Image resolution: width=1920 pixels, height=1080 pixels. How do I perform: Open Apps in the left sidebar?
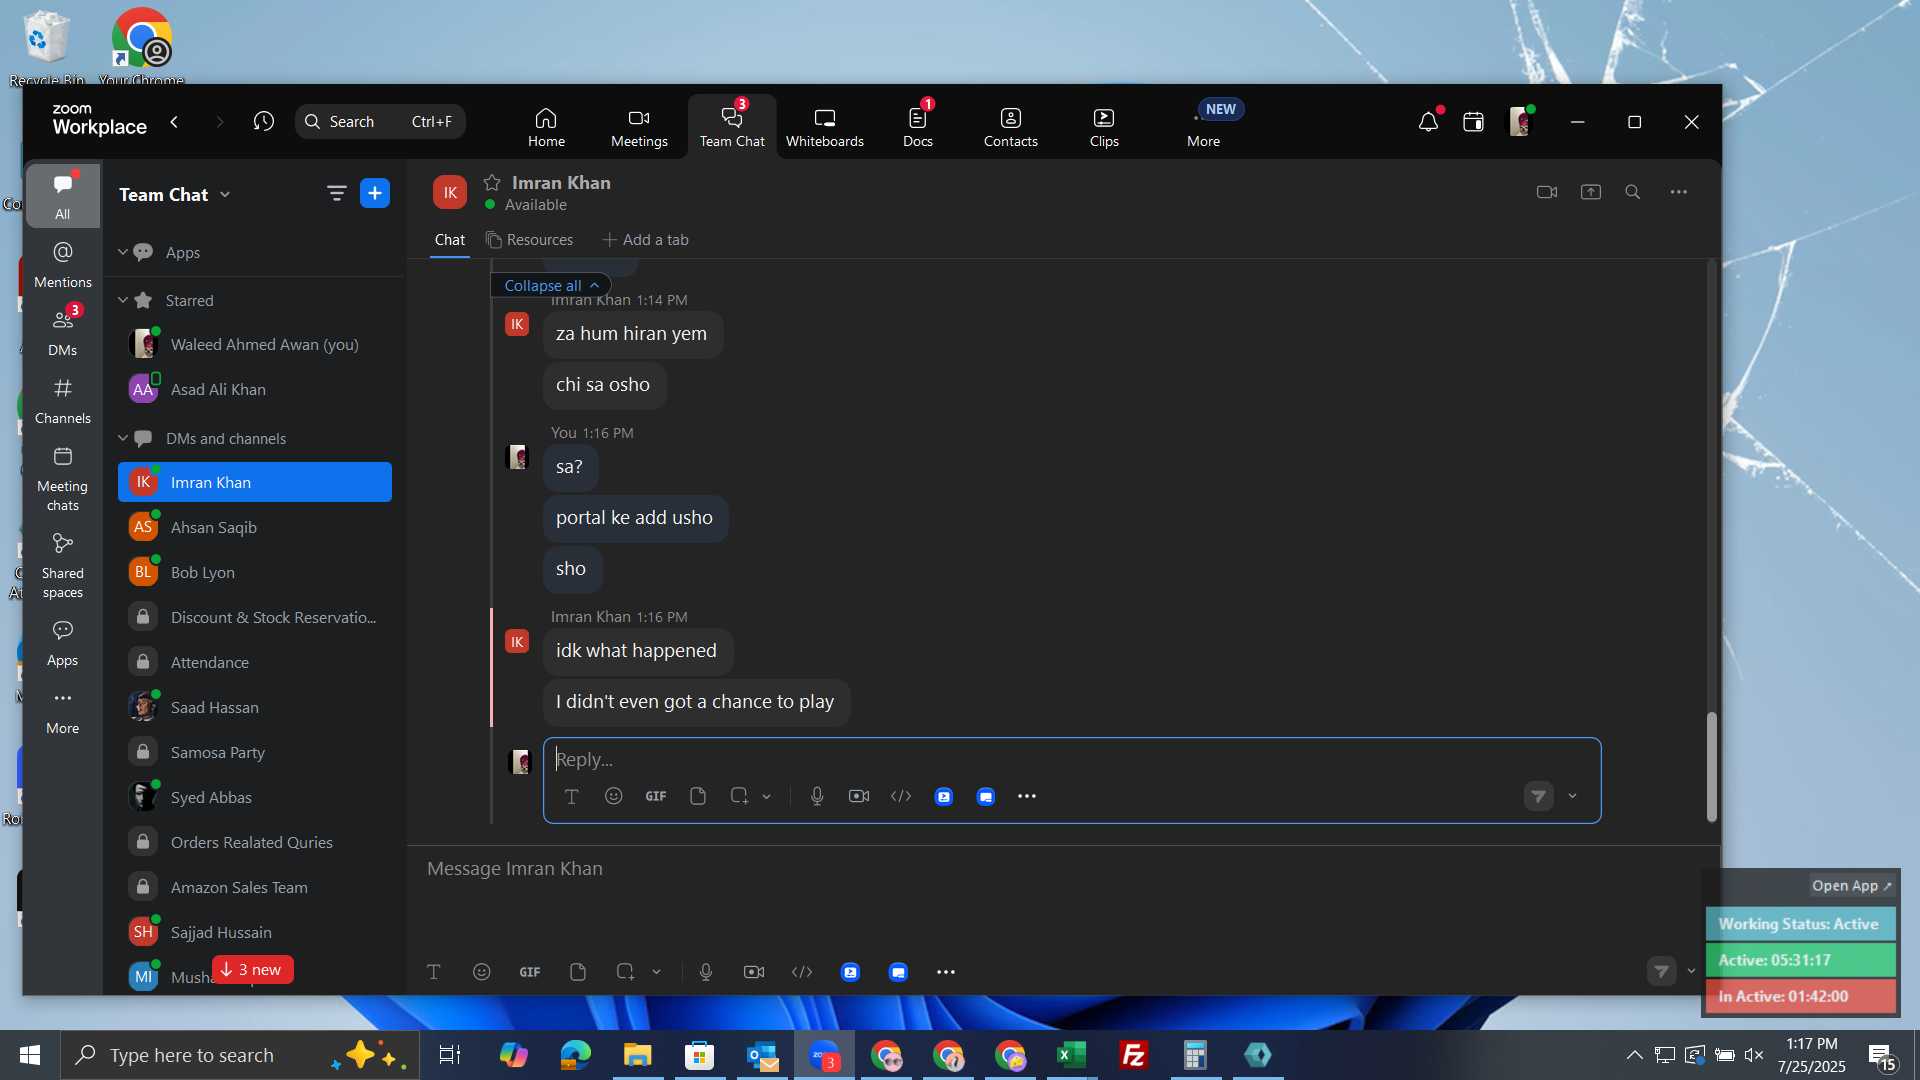point(62,643)
